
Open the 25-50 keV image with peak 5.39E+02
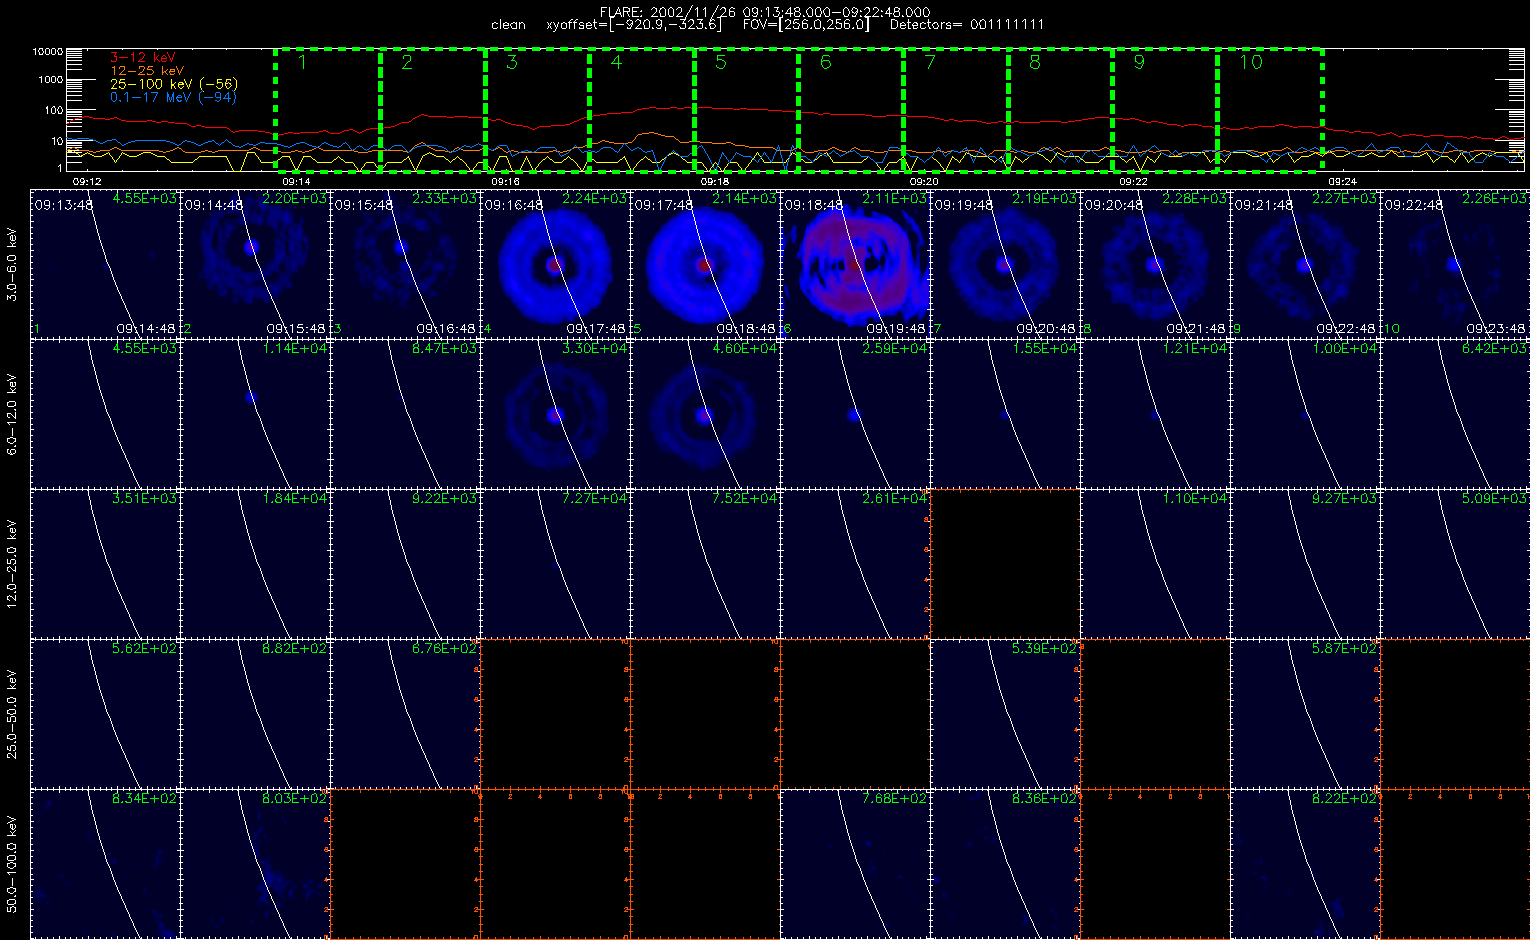click(1005, 714)
